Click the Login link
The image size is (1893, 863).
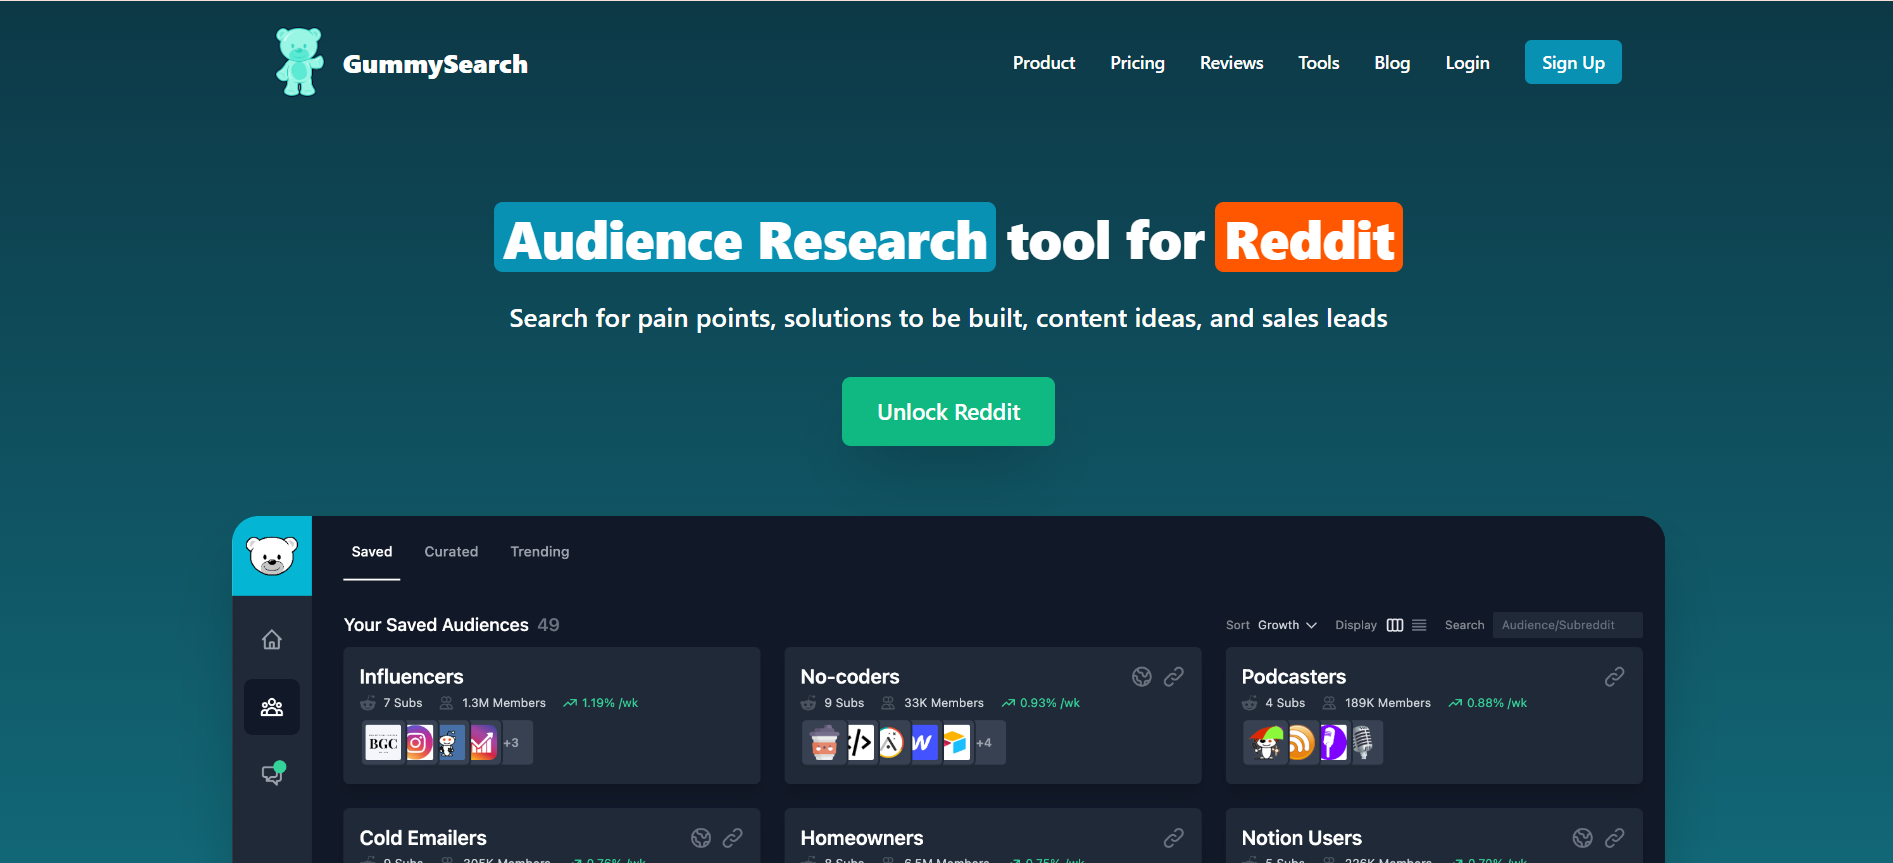1467,63
